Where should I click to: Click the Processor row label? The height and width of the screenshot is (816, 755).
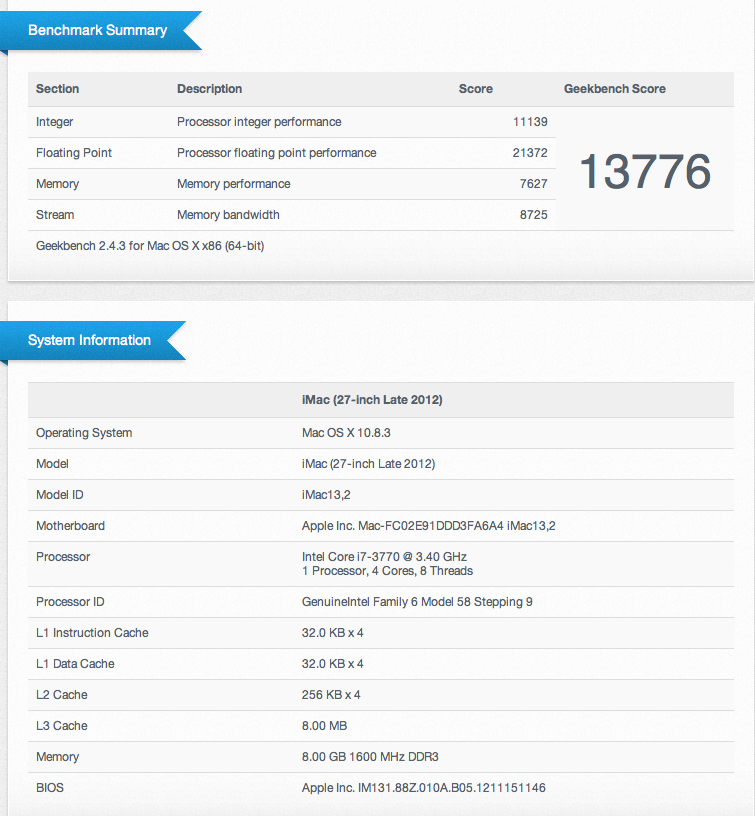[x=63, y=557]
